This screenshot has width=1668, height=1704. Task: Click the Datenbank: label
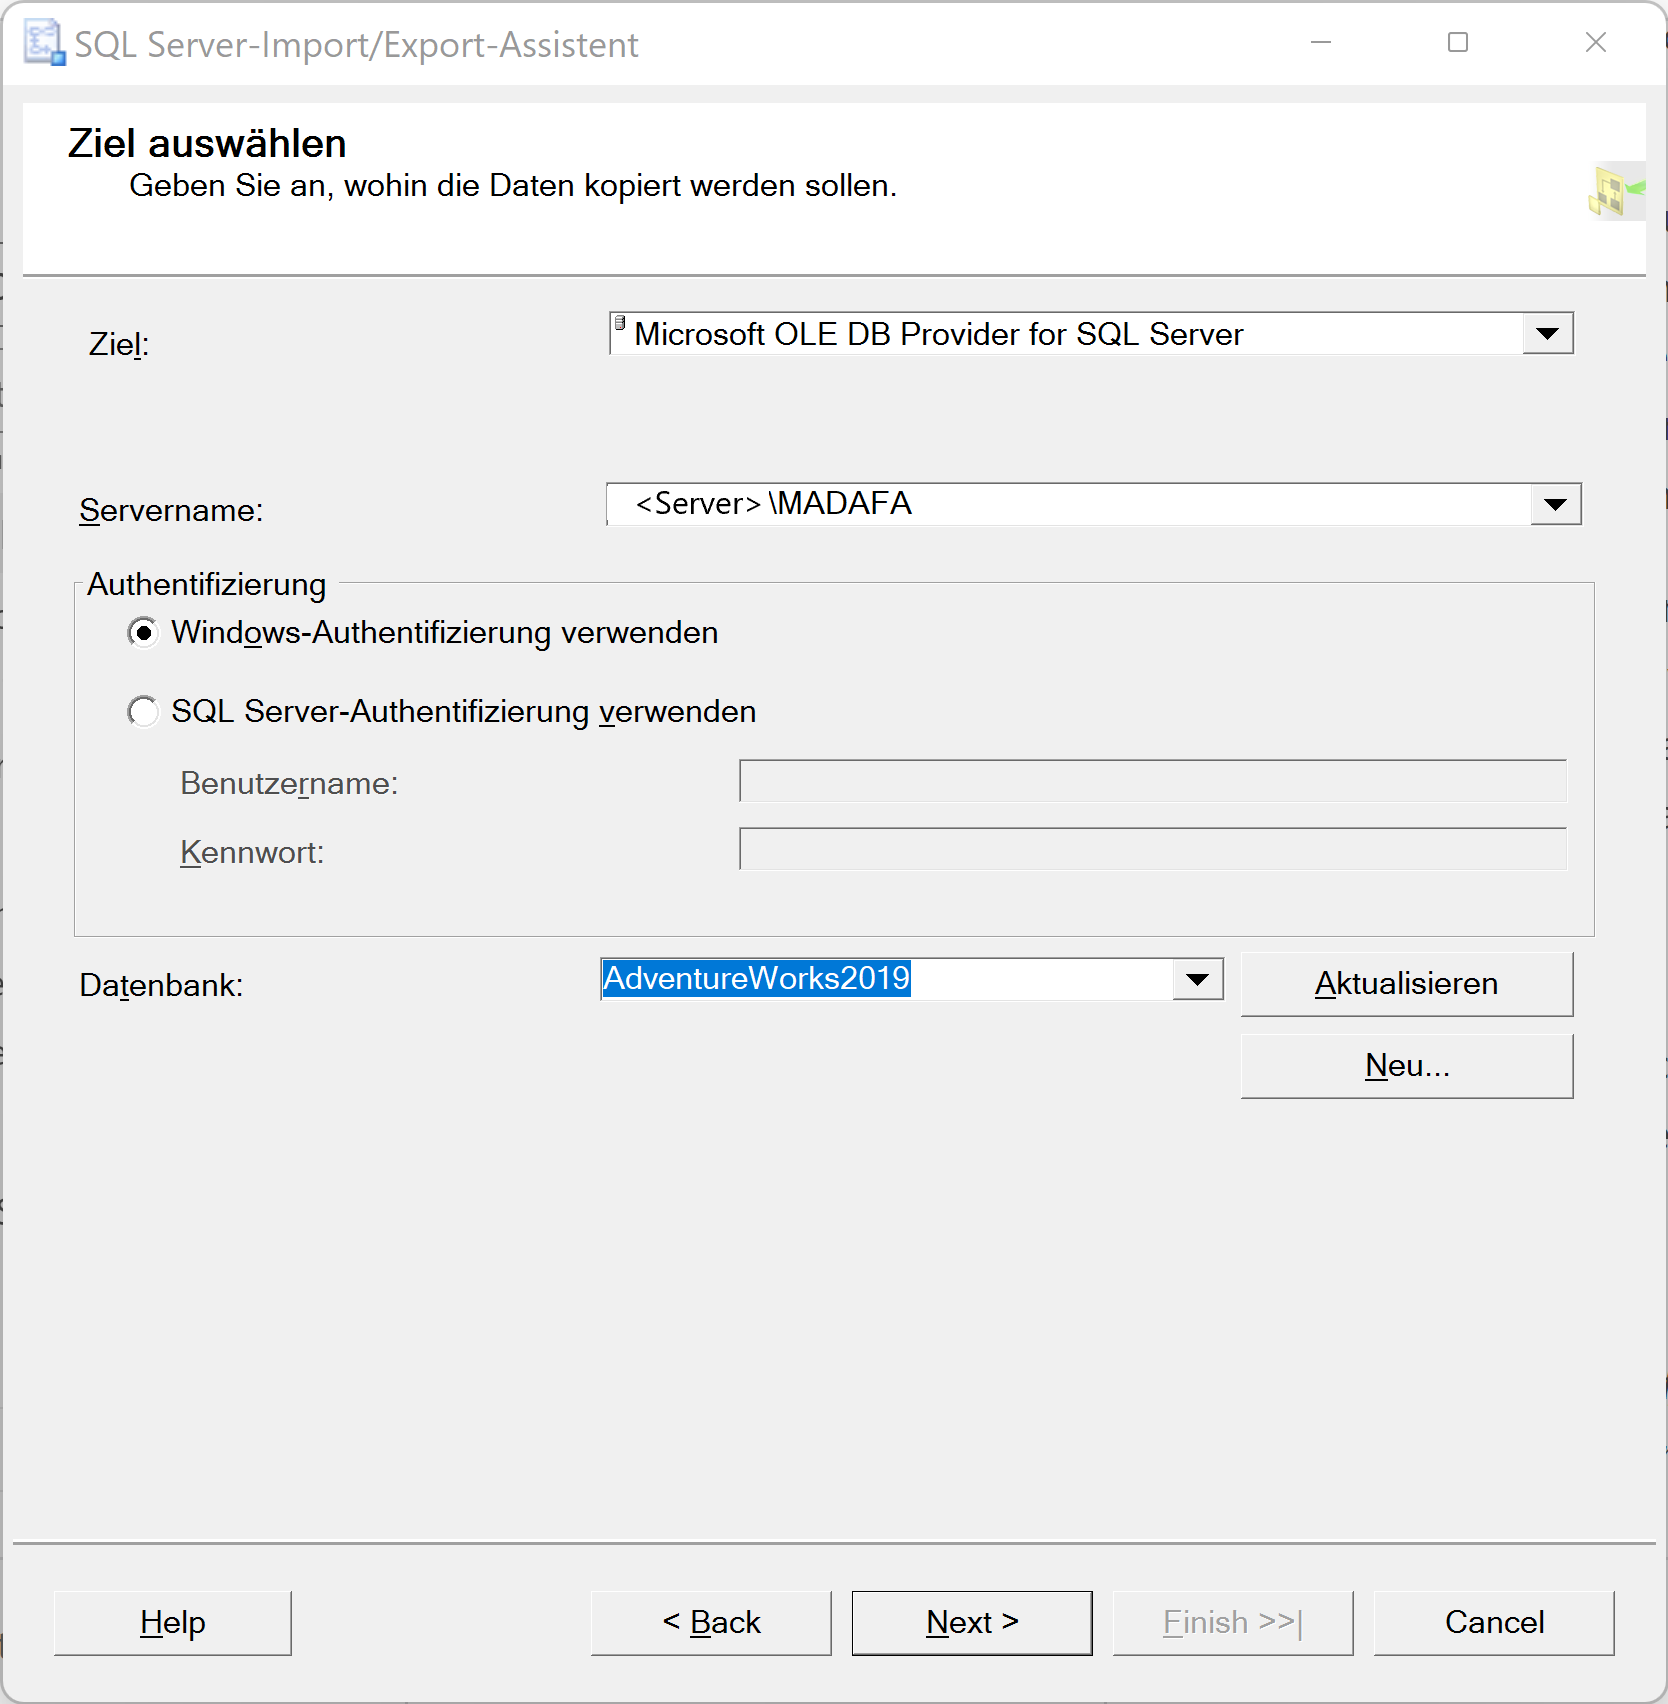pyautogui.click(x=161, y=986)
